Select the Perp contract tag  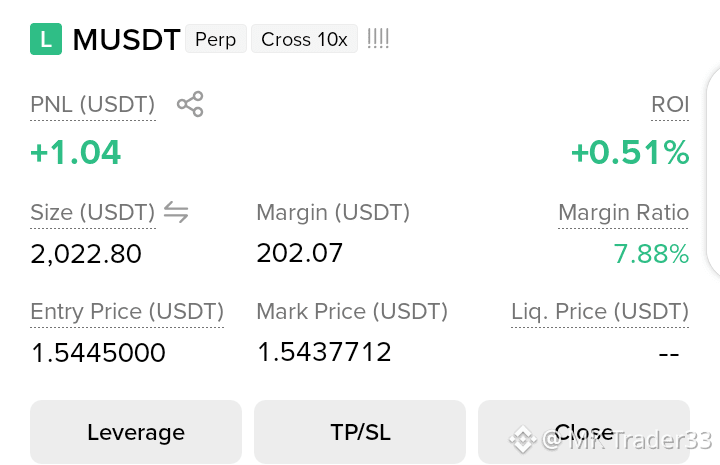click(216, 39)
